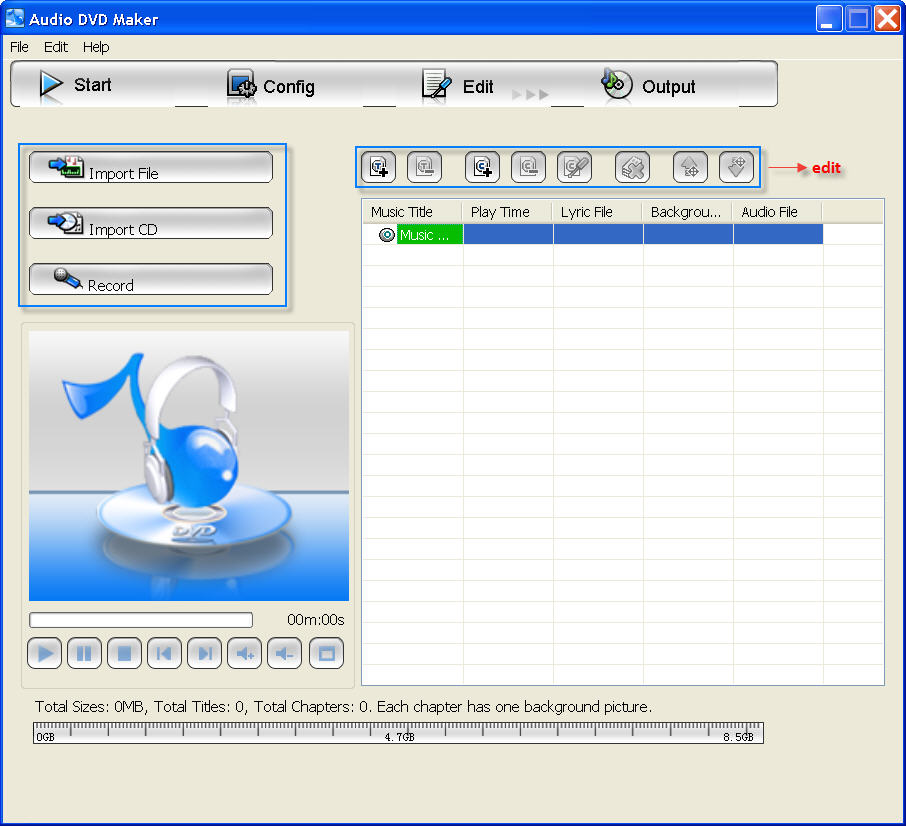Skip to the next track
Image resolution: width=906 pixels, height=826 pixels.
coord(205,653)
